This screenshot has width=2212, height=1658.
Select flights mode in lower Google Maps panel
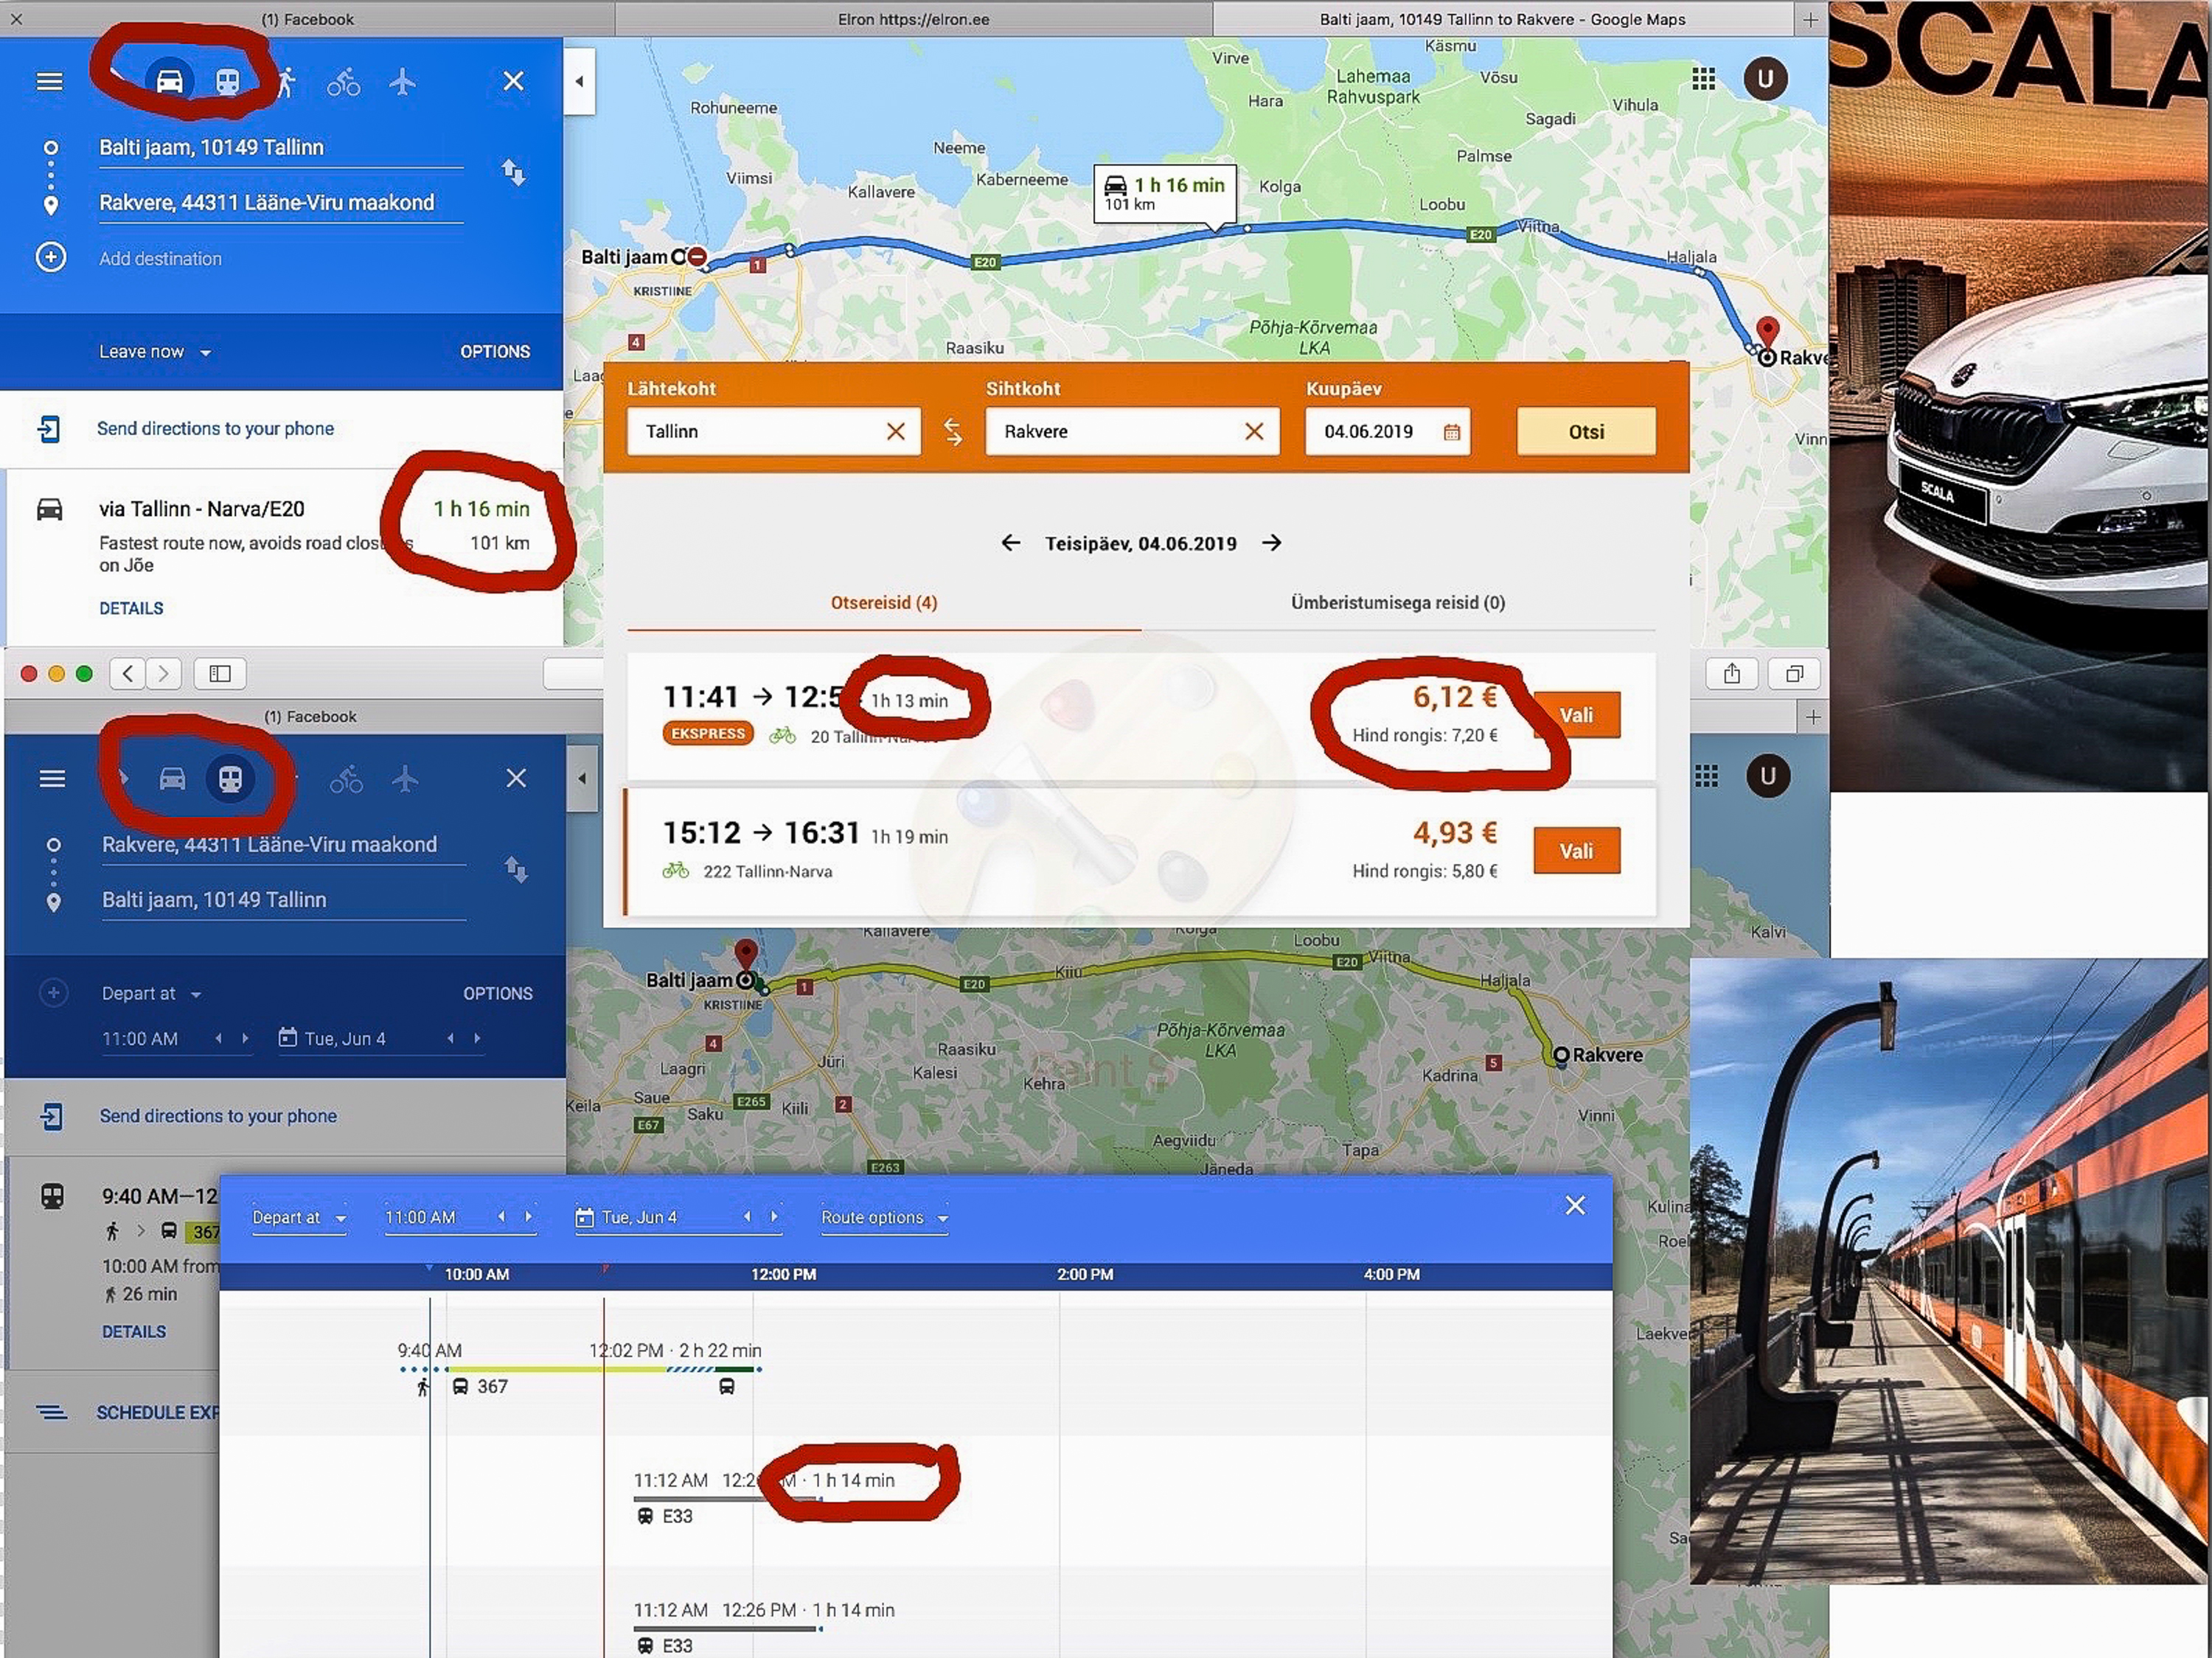(x=405, y=779)
